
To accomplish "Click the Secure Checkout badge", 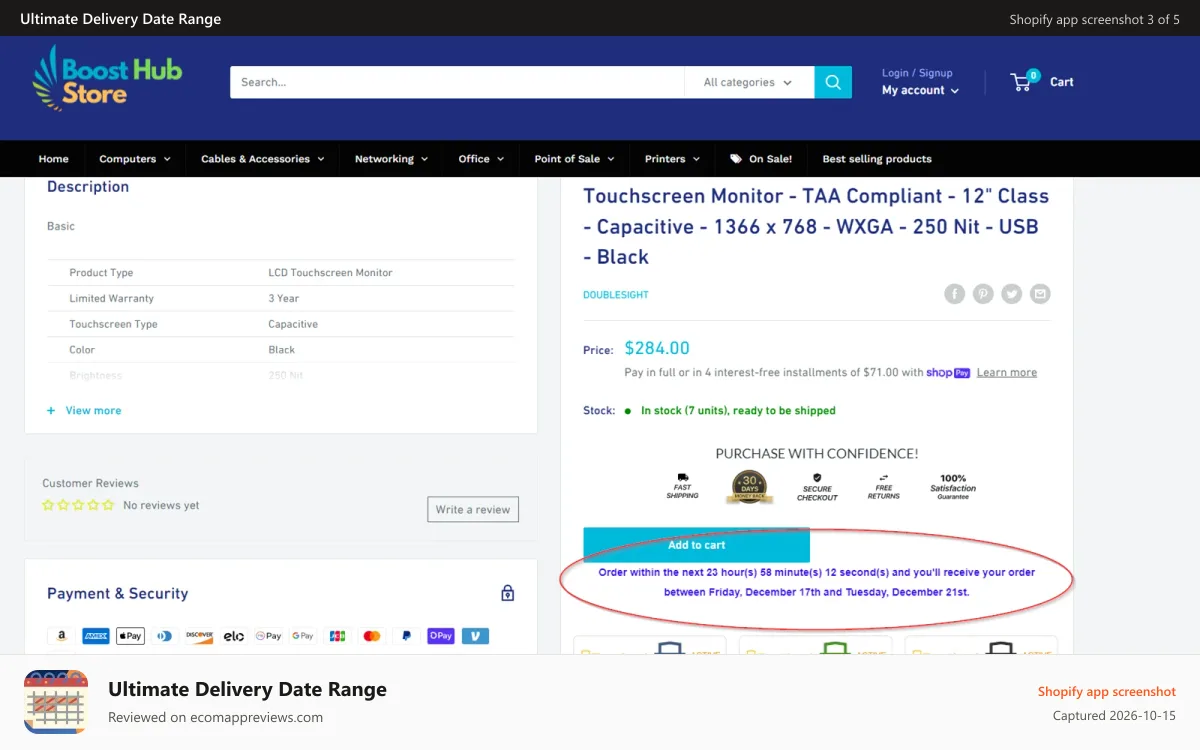I will tap(817, 487).
